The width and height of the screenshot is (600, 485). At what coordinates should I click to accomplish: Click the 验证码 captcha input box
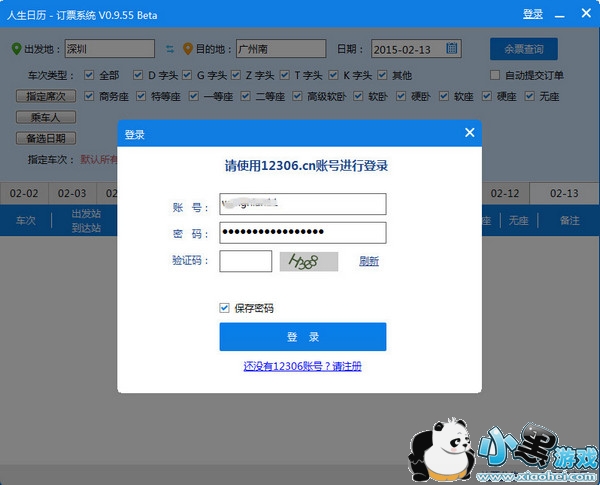click(x=246, y=261)
